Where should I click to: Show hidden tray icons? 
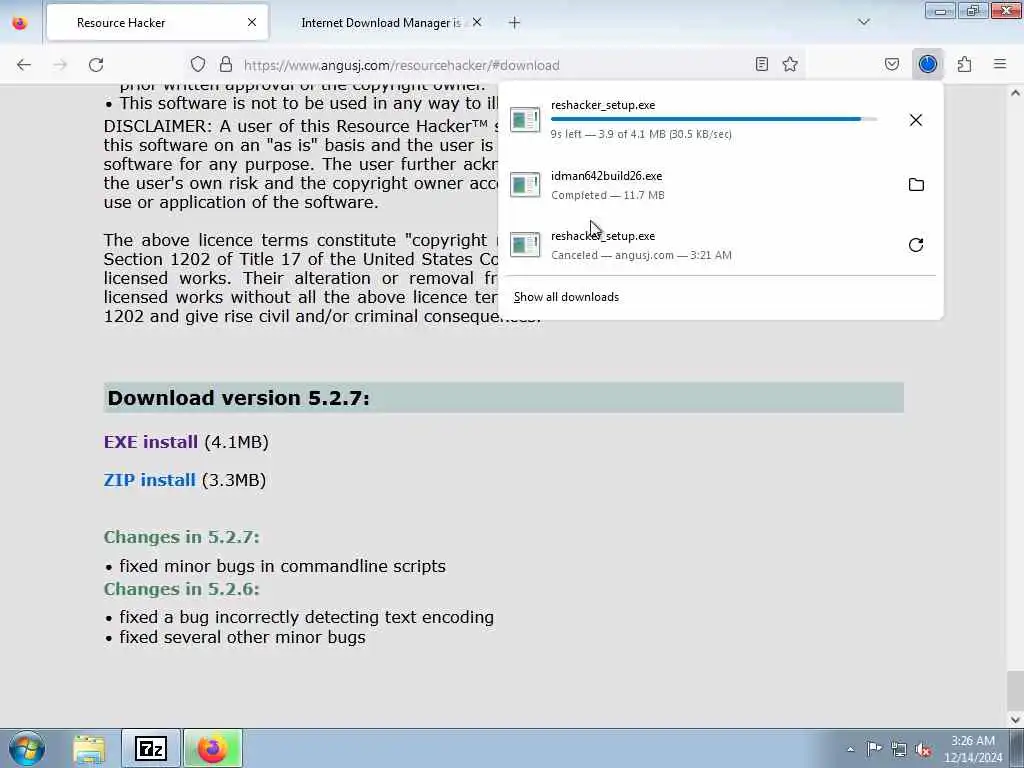pos(850,749)
